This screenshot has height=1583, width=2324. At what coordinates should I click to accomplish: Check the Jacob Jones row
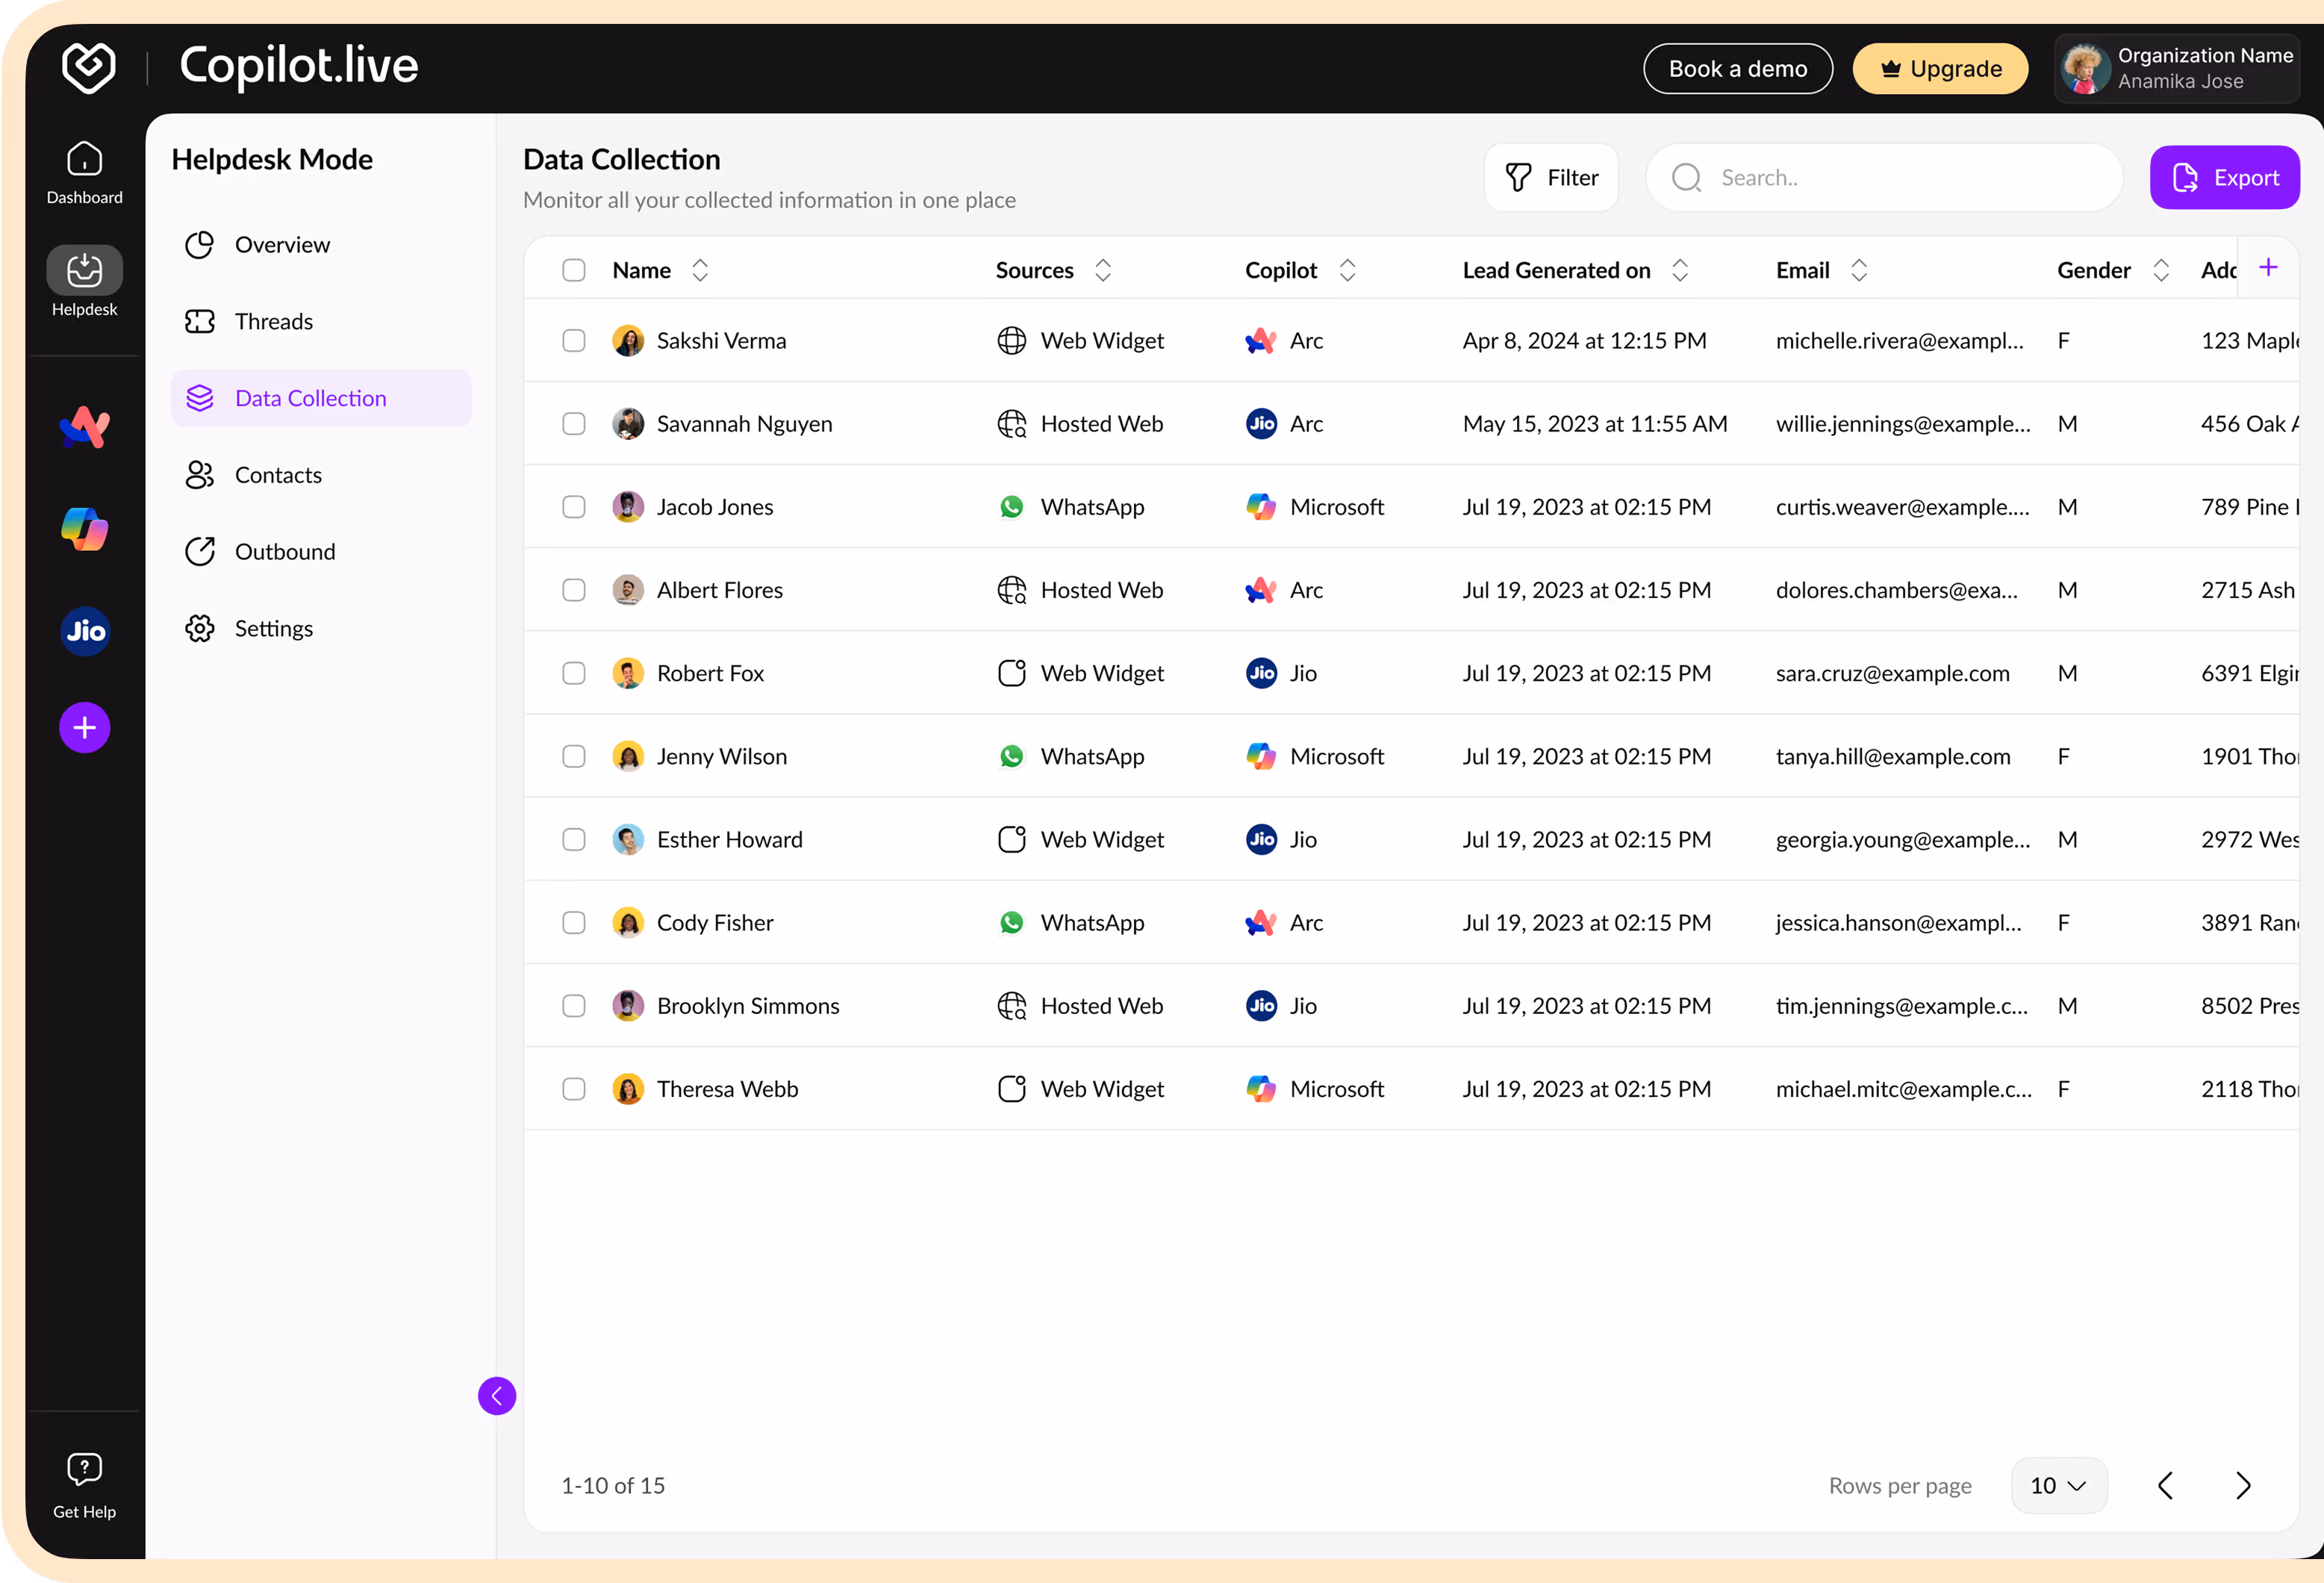point(574,507)
